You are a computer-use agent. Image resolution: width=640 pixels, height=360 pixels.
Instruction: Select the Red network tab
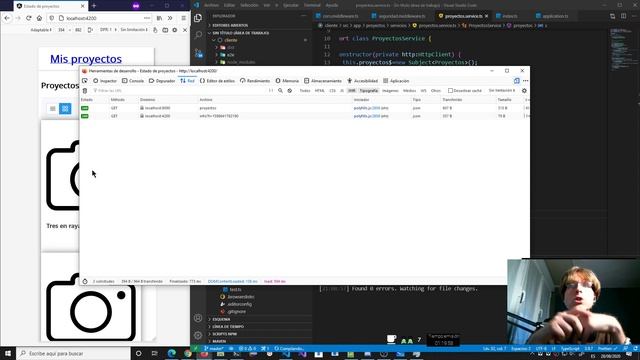pyautogui.click(x=187, y=81)
